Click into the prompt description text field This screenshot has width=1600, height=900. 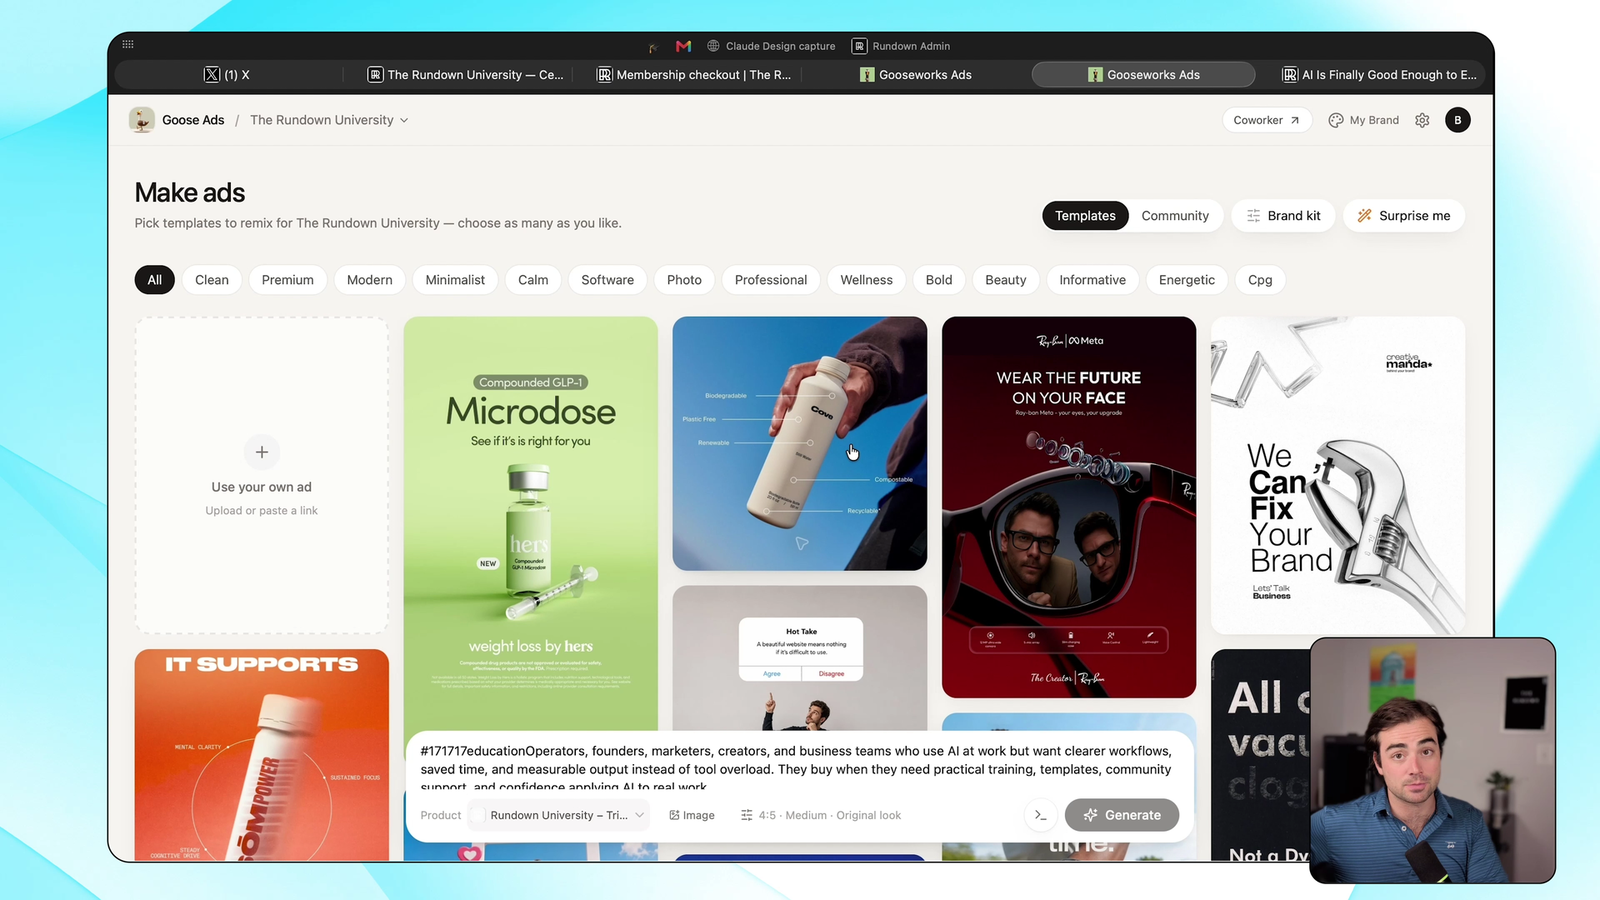coord(797,768)
